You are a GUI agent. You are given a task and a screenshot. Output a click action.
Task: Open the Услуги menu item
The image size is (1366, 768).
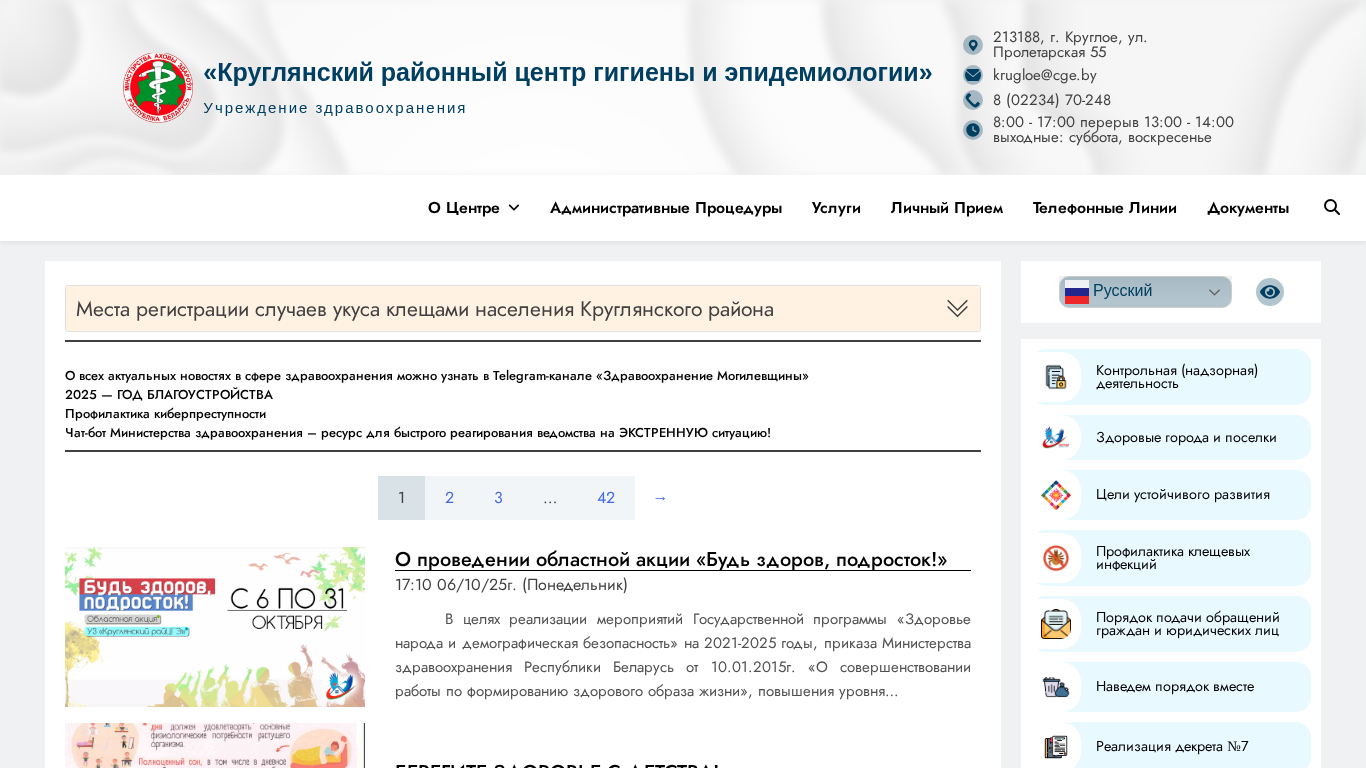[836, 208]
